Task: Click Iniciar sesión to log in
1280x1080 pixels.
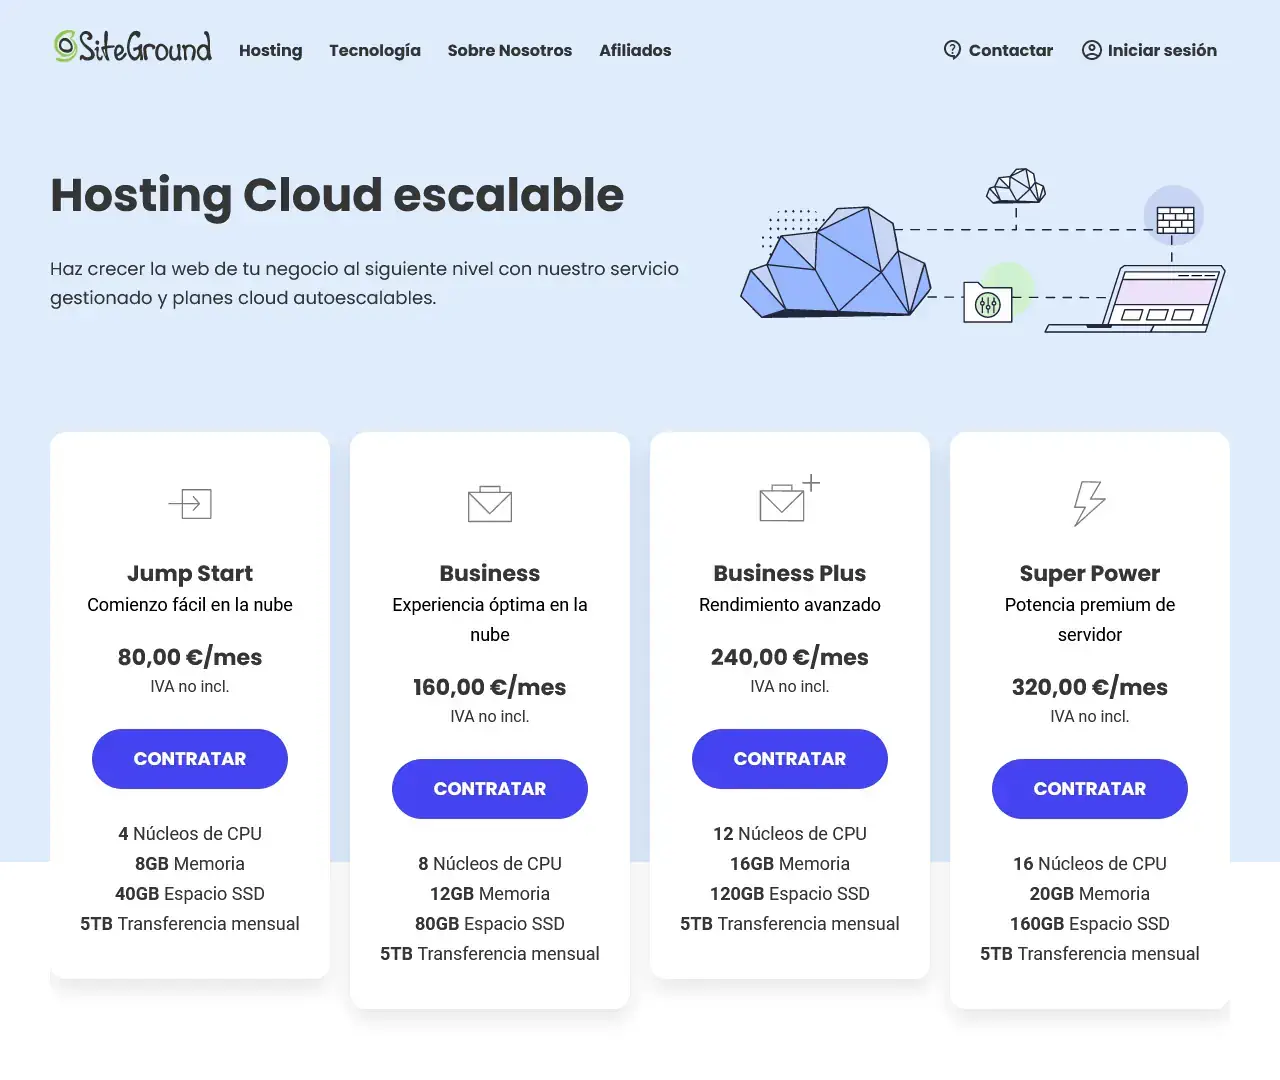Action: click(x=1162, y=50)
